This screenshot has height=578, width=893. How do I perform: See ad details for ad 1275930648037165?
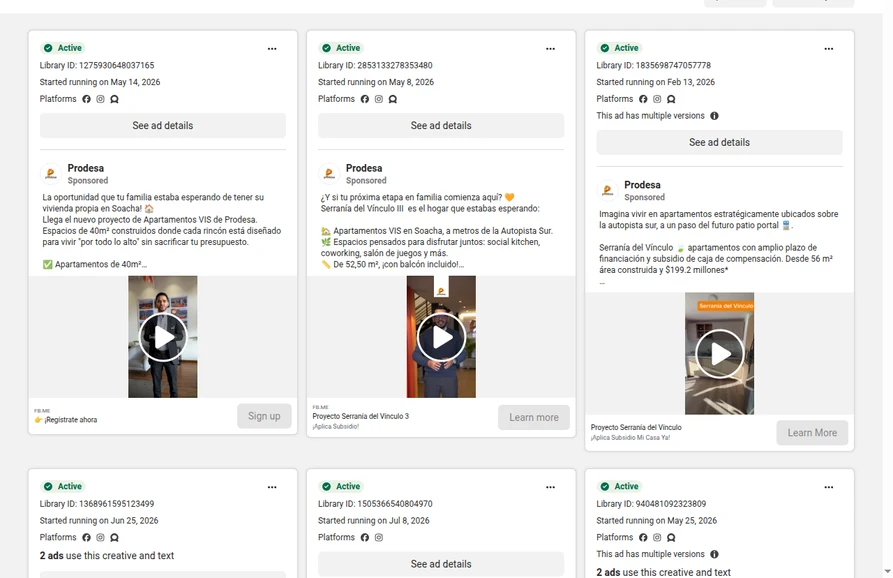[x=163, y=126]
